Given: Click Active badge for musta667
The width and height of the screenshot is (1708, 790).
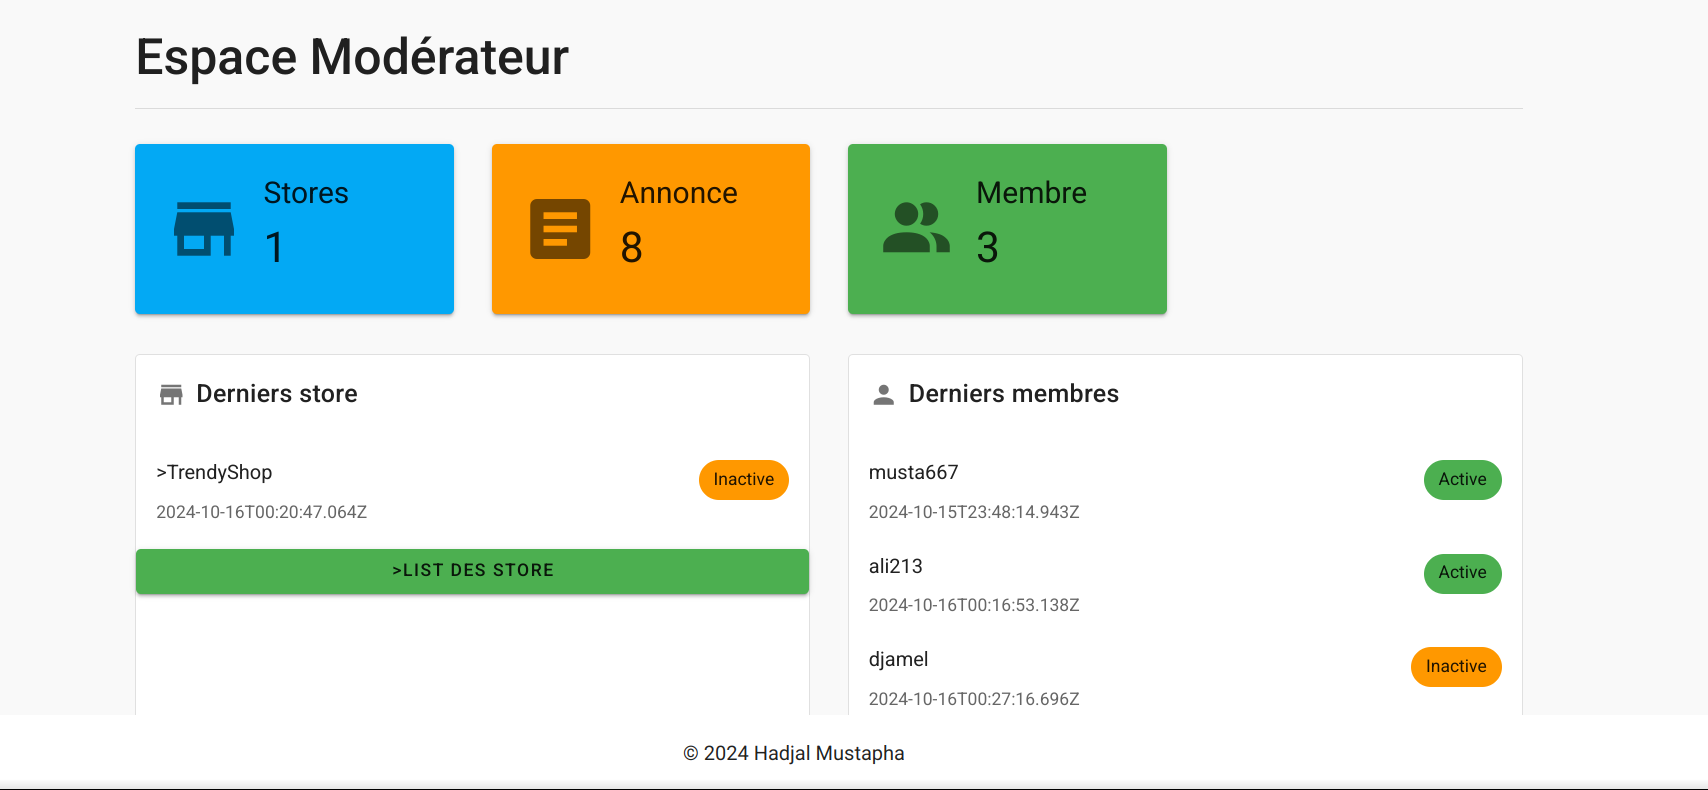Looking at the screenshot, I should 1462,480.
